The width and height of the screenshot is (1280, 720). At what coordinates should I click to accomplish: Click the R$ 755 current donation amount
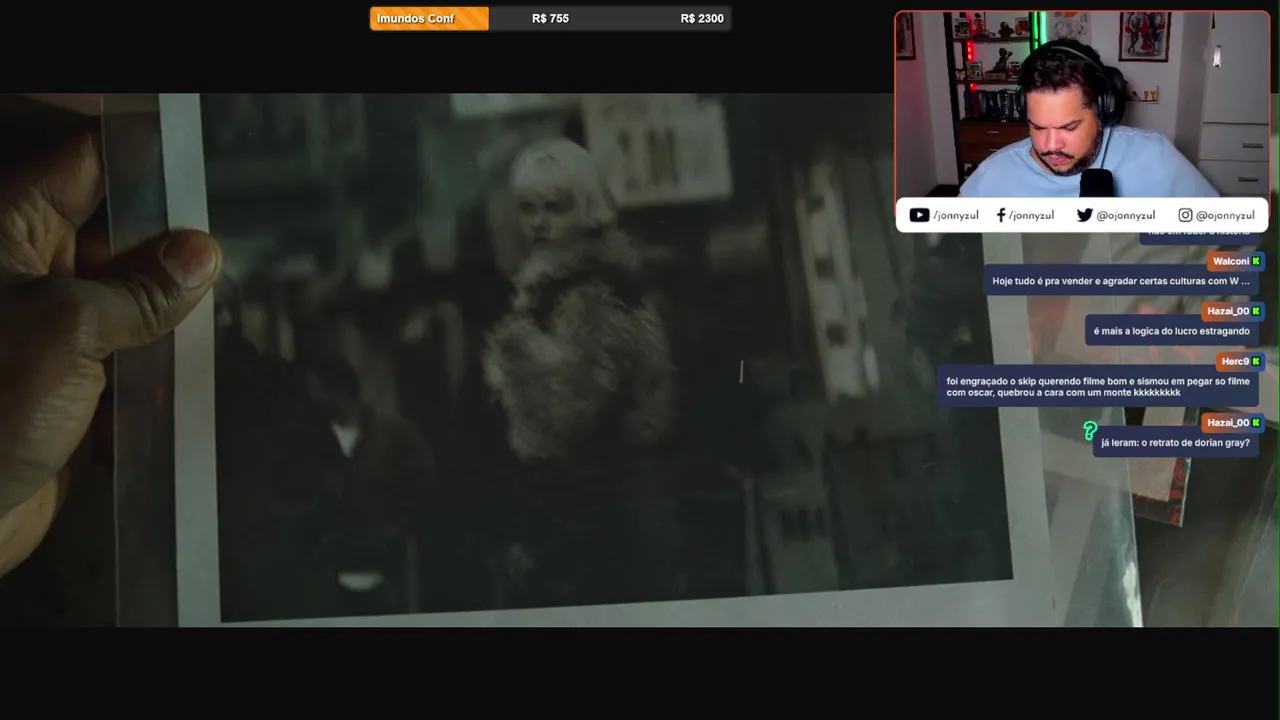550,18
